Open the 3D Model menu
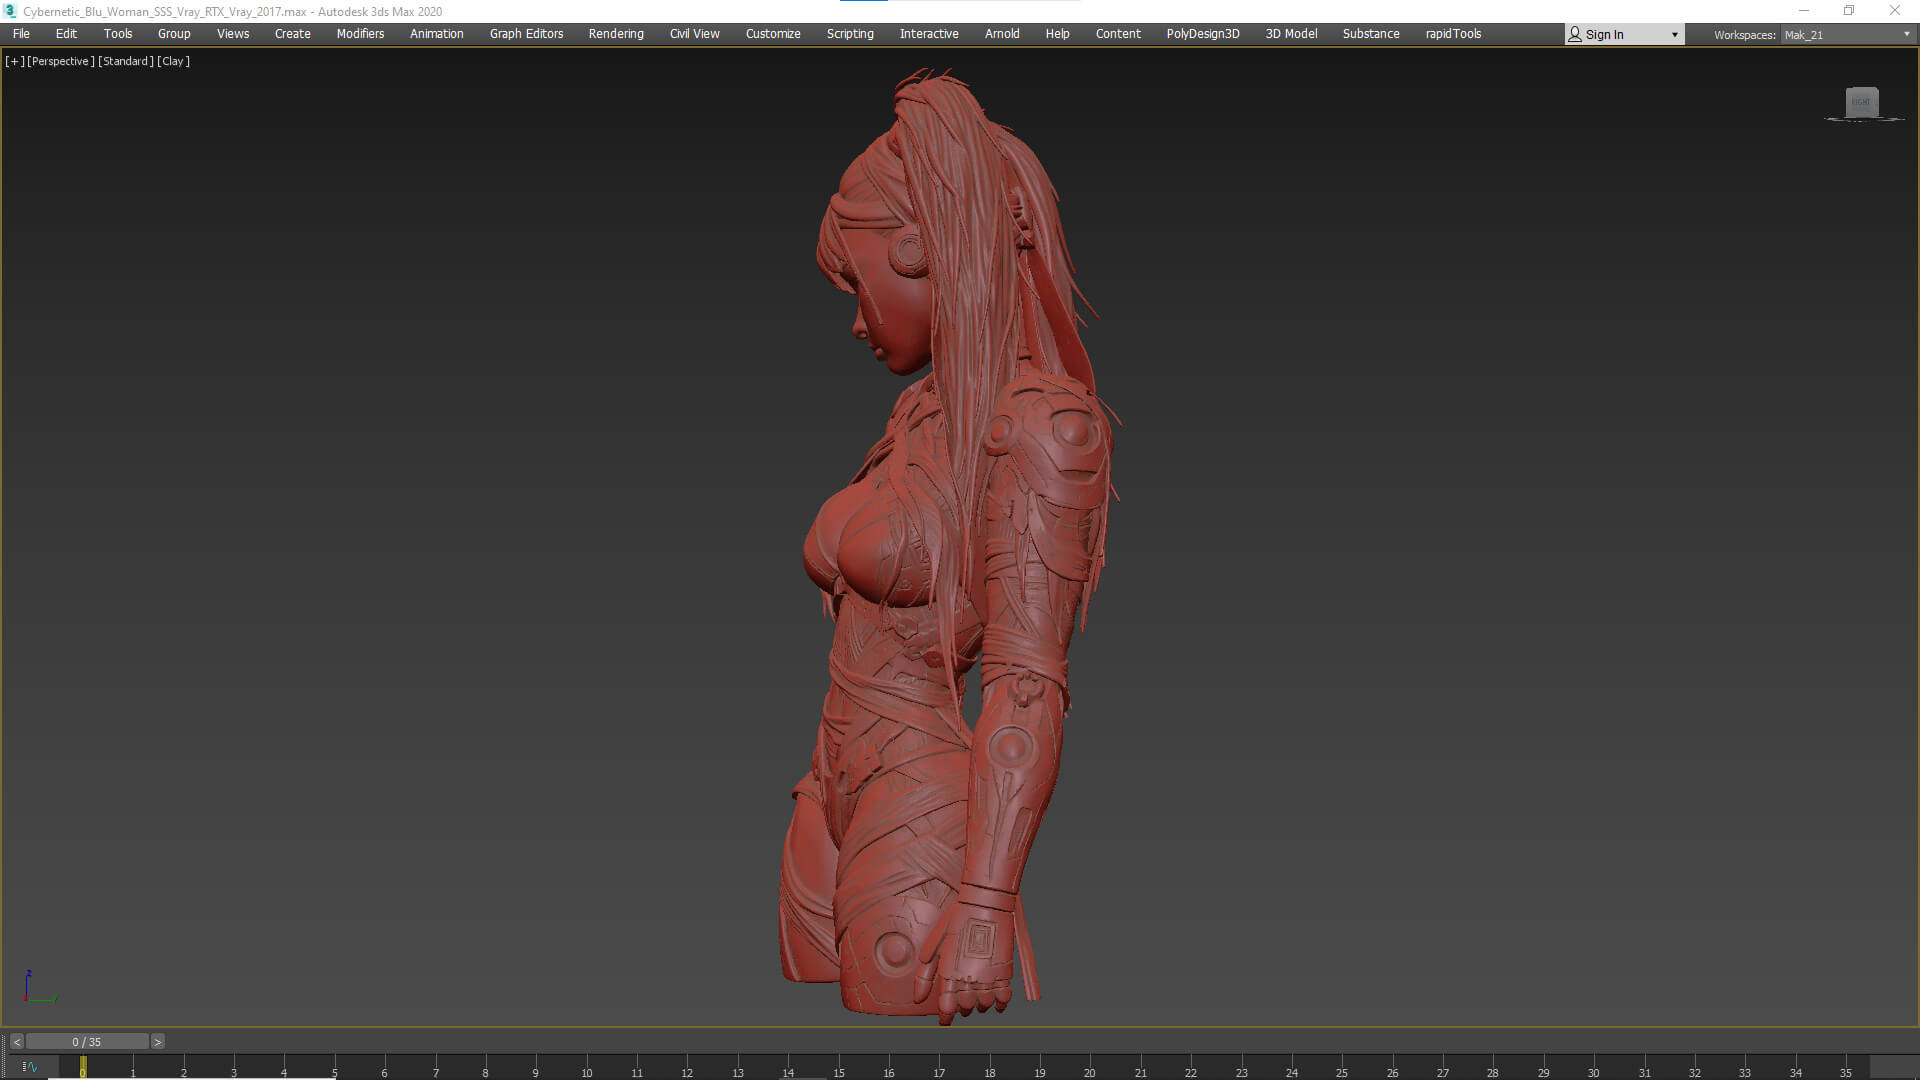1920x1080 pixels. coord(1291,34)
